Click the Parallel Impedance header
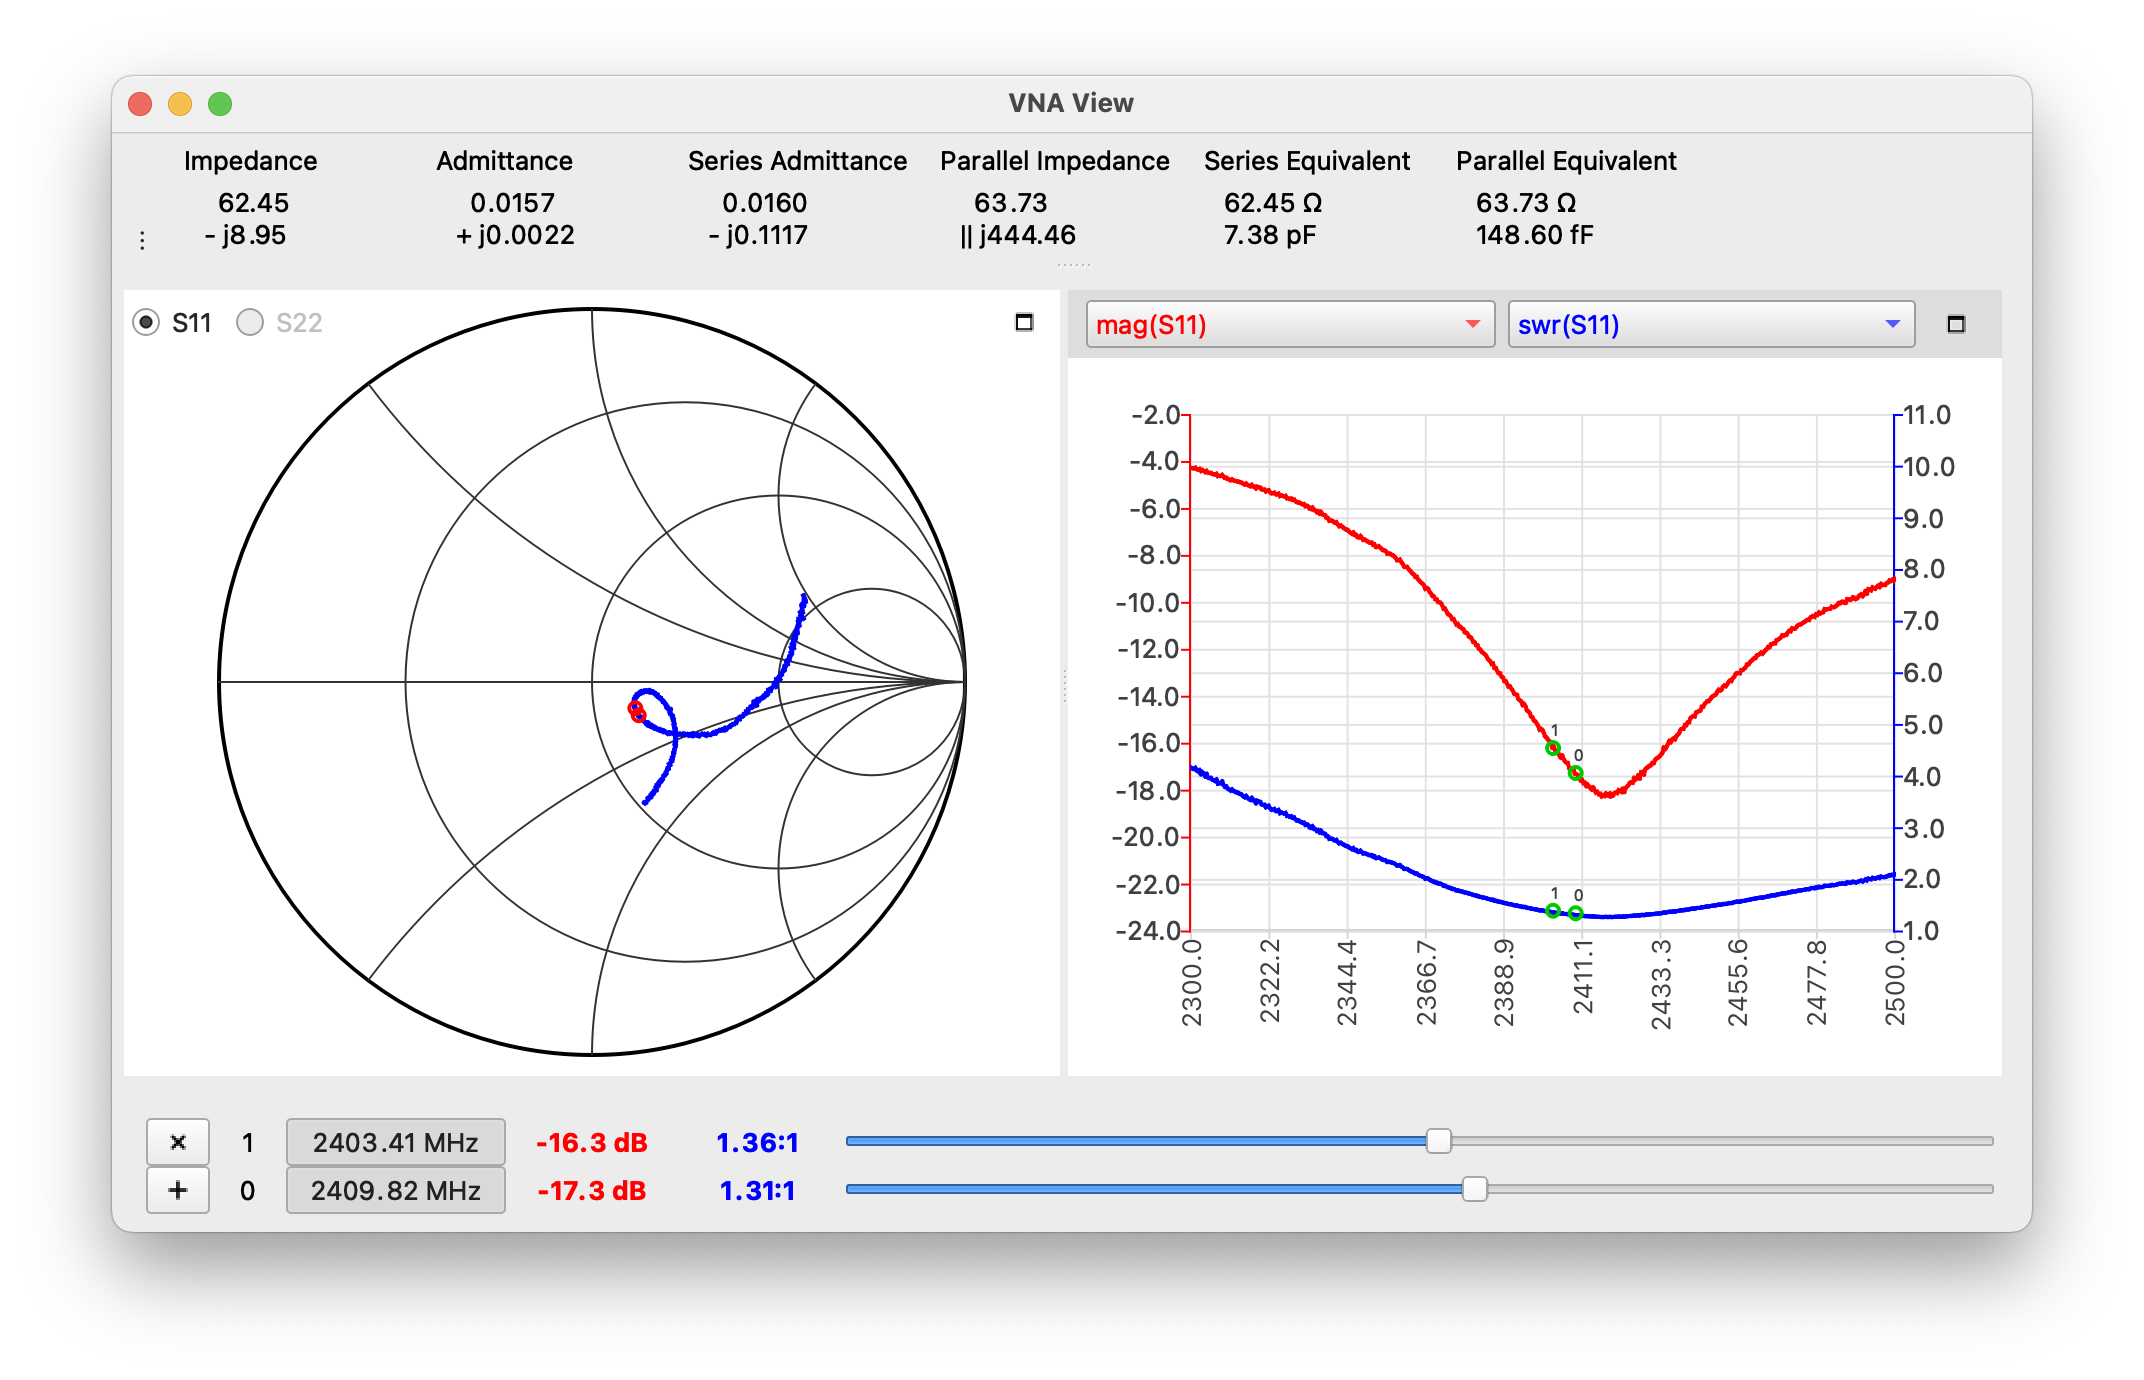2144x1380 pixels. (x=1054, y=161)
